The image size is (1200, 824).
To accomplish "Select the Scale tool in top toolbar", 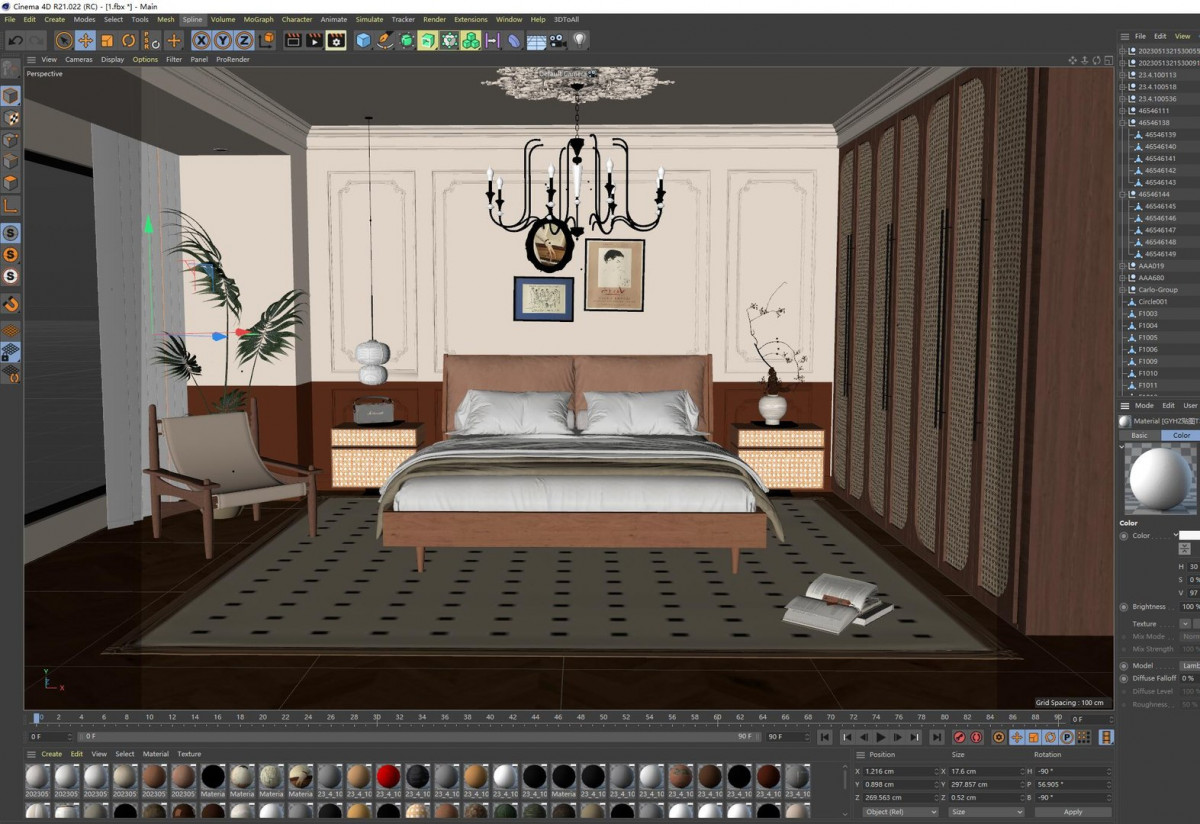I will coord(107,41).
